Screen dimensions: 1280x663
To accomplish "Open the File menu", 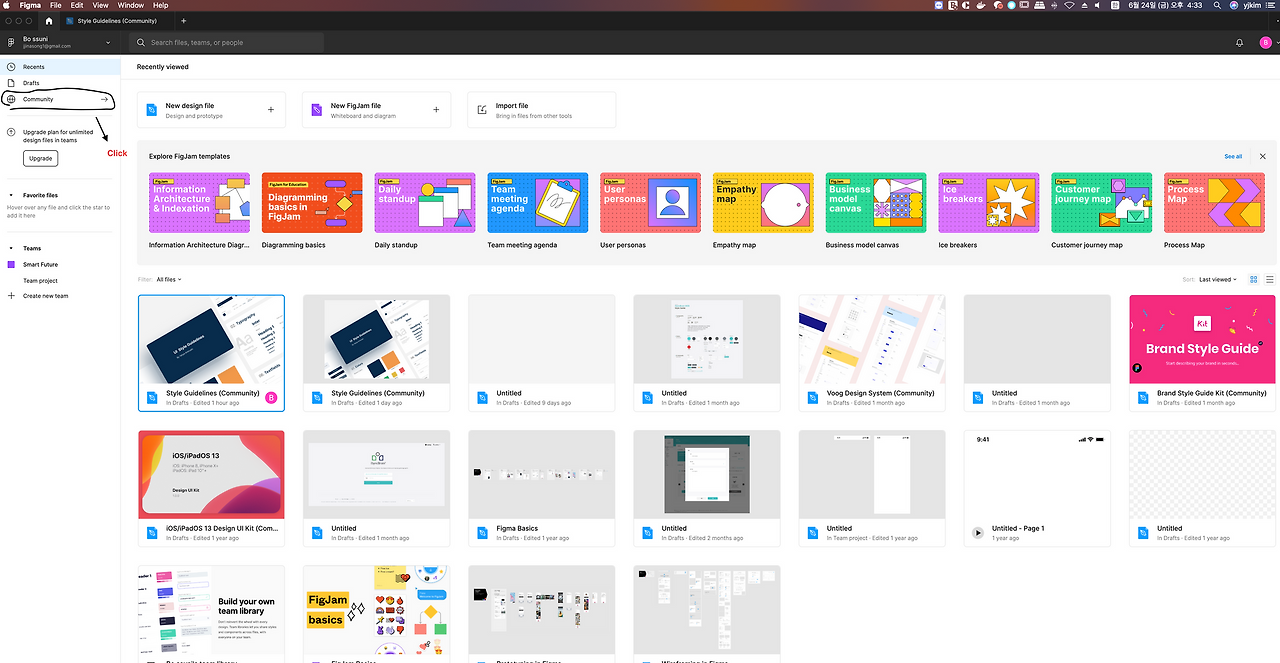I will pyautogui.click(x=56, y=5).
